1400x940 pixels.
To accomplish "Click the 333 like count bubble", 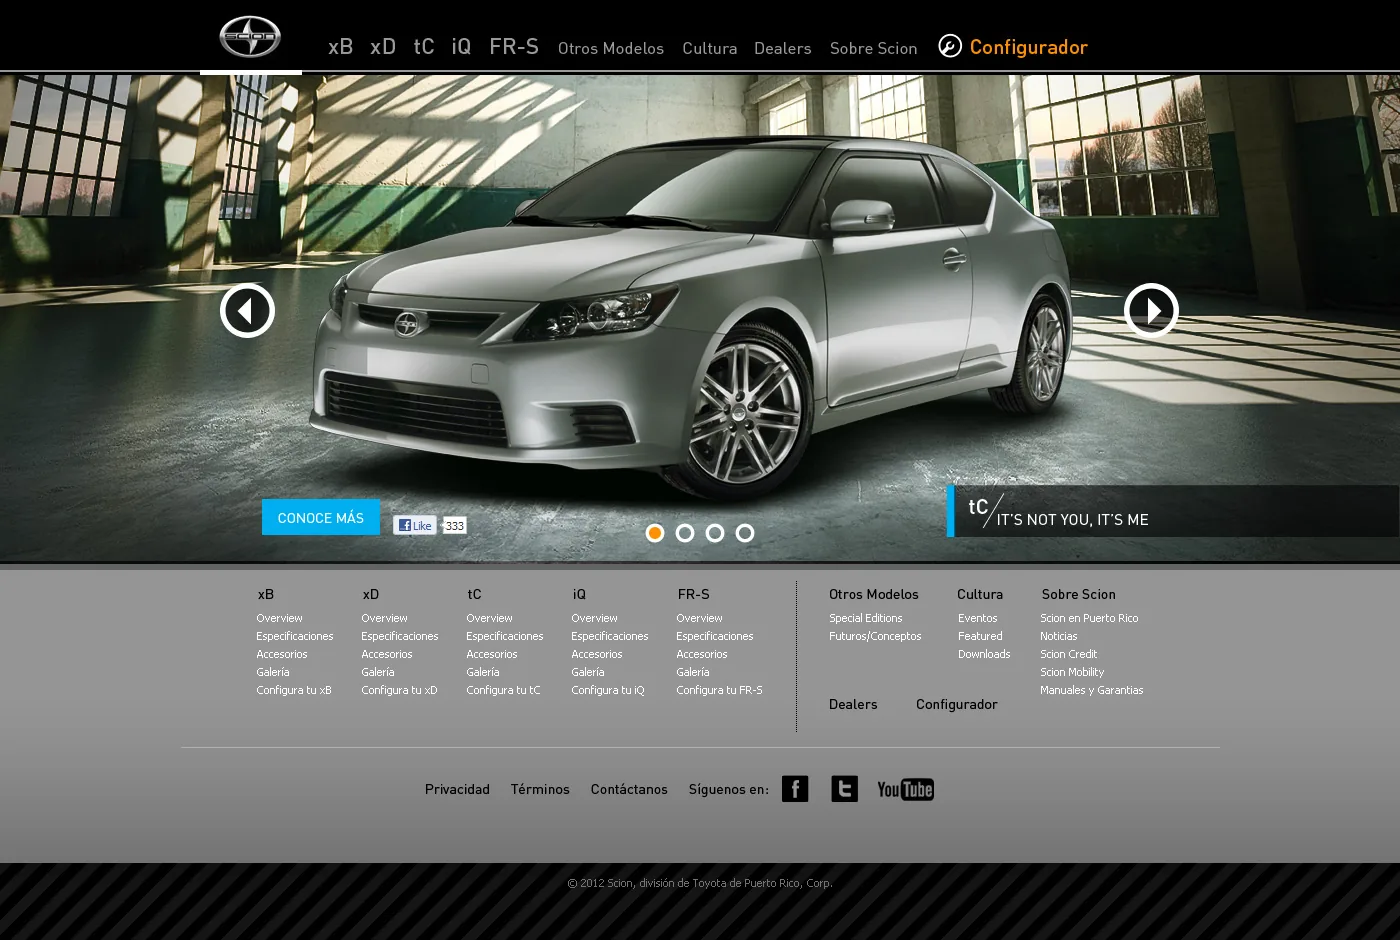I will (x=454, y=526).
